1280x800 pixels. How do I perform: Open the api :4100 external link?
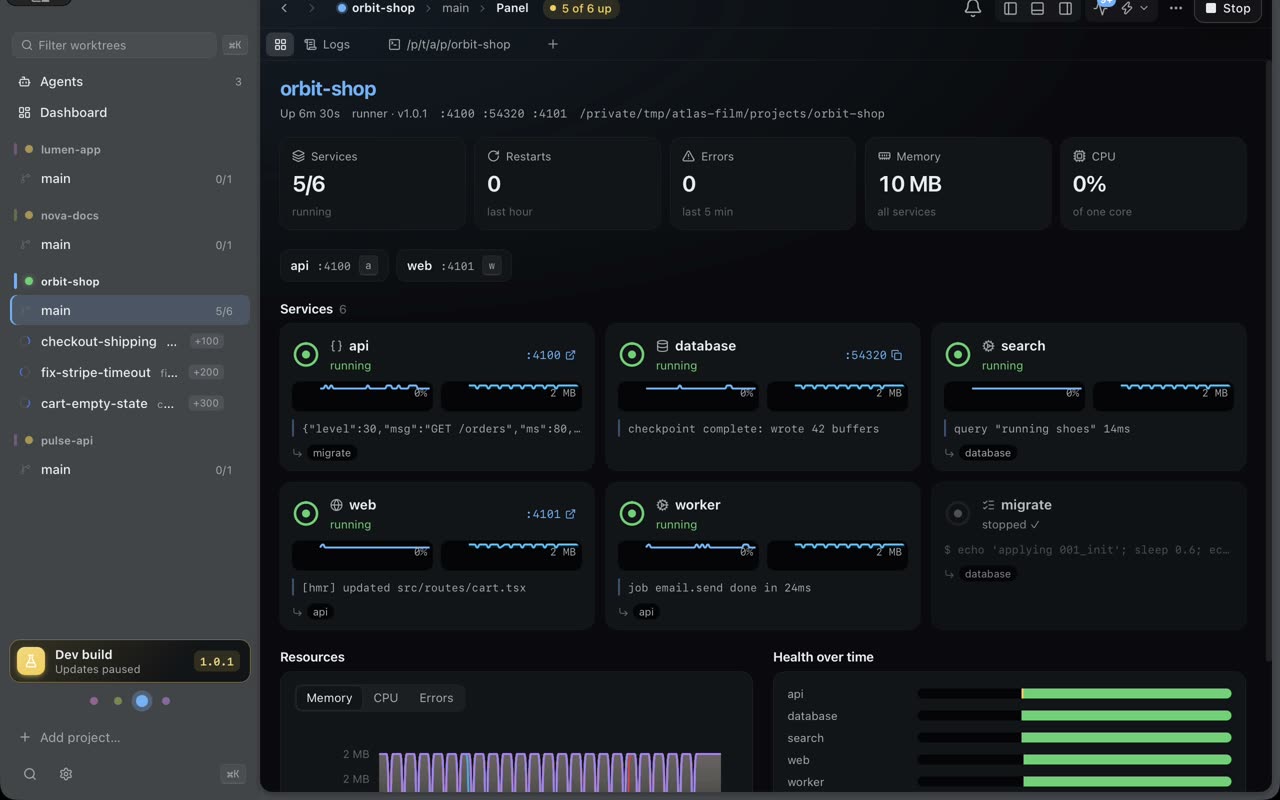click(x=551, y=355)
